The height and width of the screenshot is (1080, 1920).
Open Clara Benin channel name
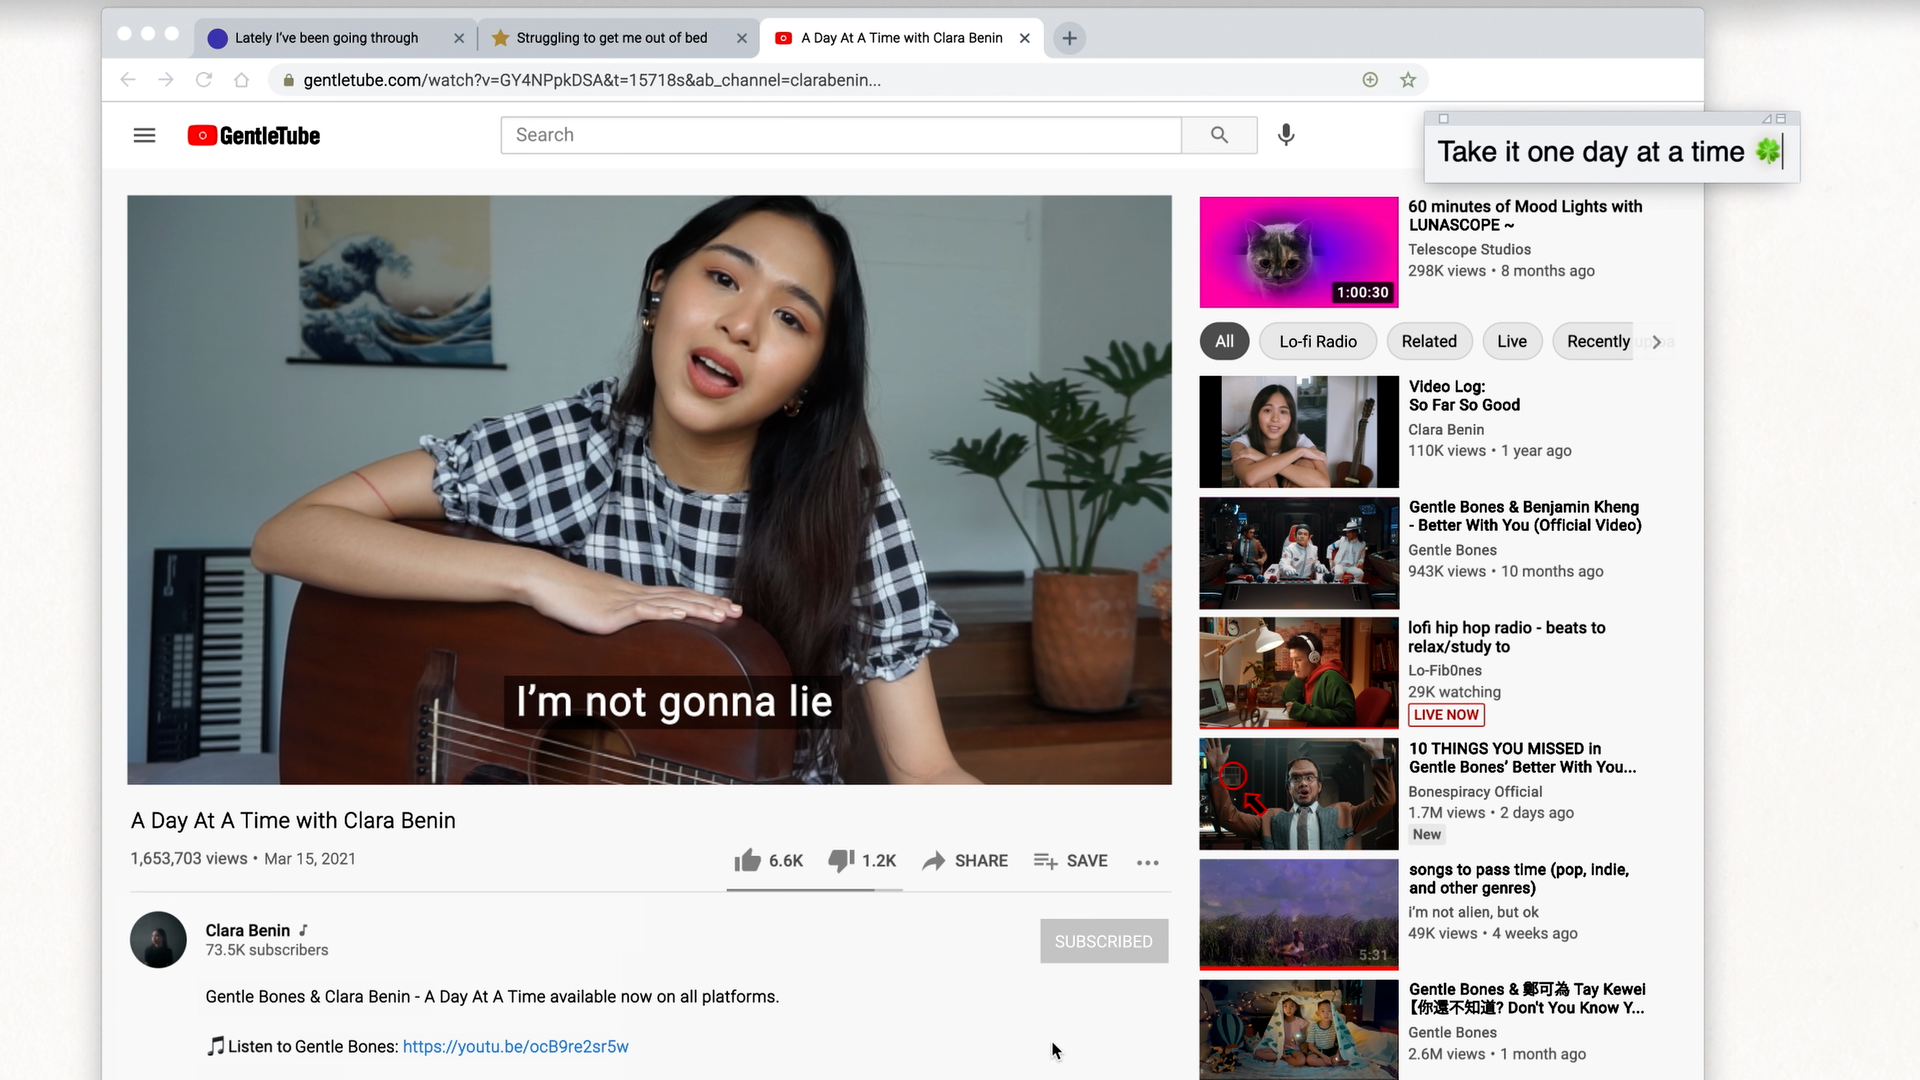(247, 930)
